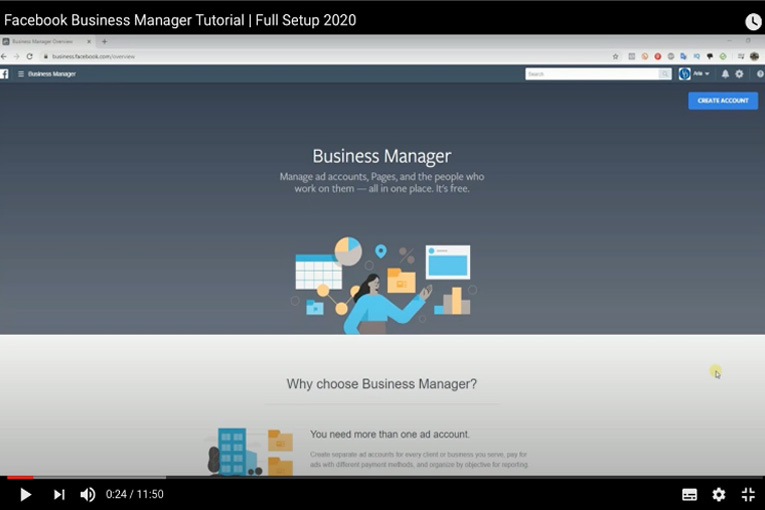This screenshot has width=765, height=510.
Task: Exit full screen mode
Action: [748, 494]
